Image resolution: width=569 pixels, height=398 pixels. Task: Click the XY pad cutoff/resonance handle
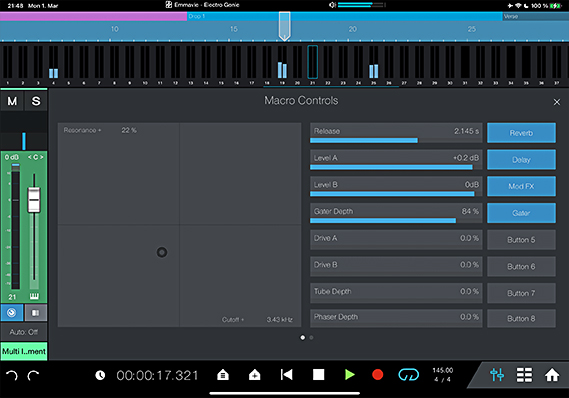[162, 252]
